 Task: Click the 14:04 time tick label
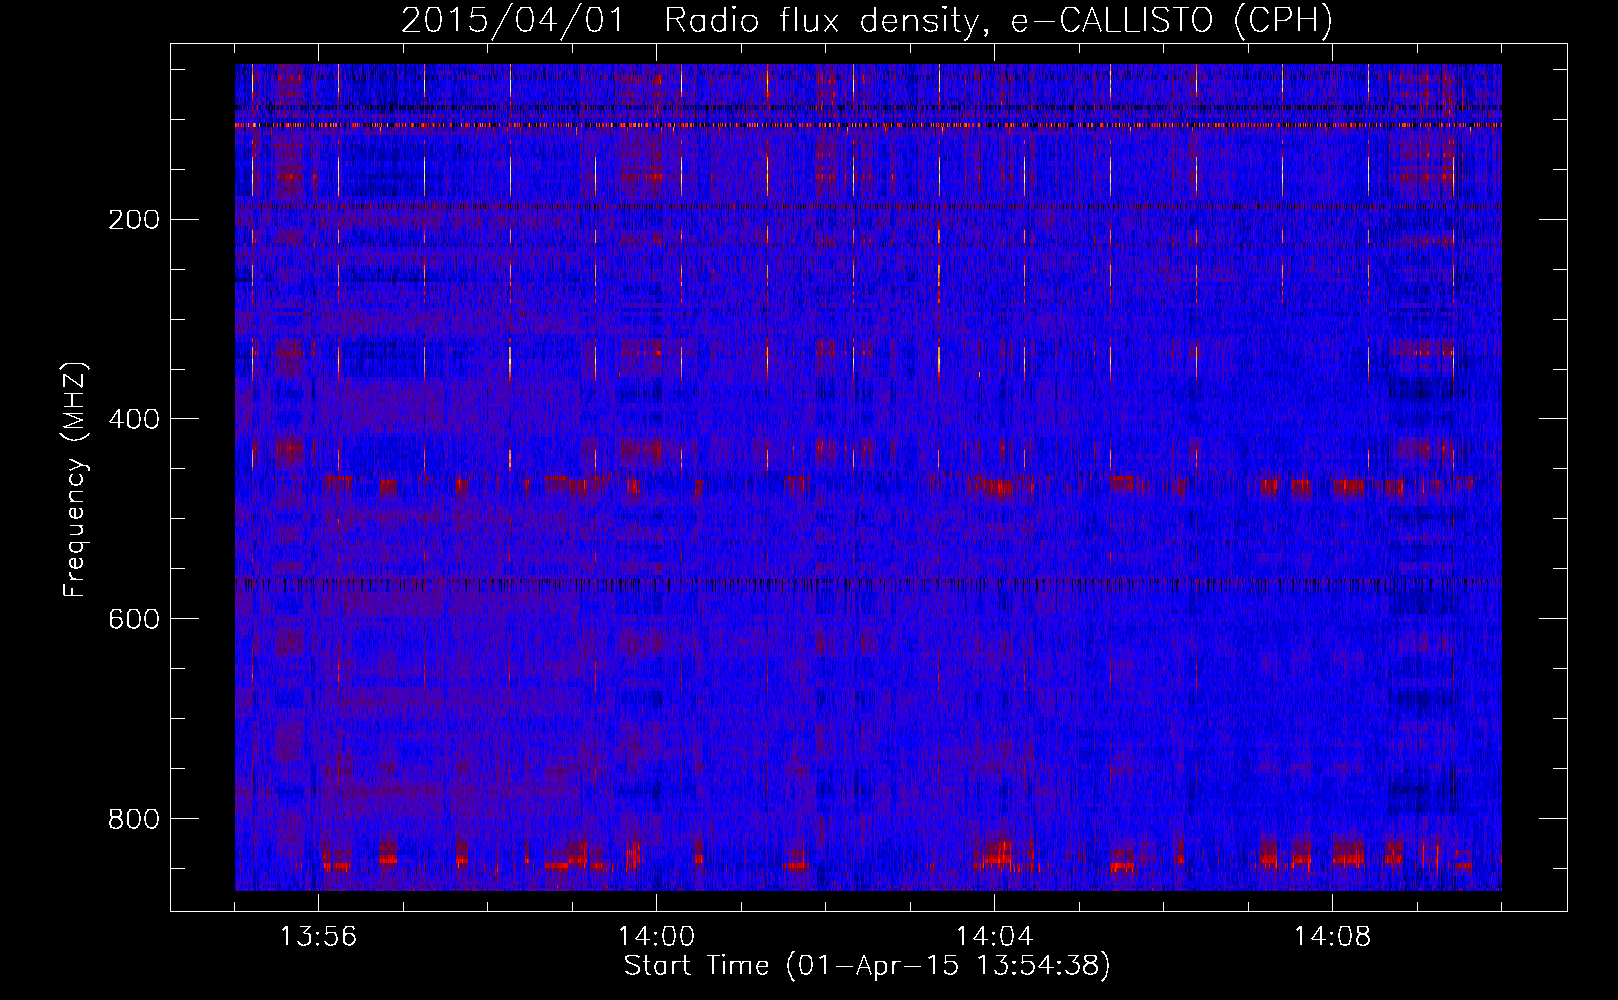(x=994, y=937)
